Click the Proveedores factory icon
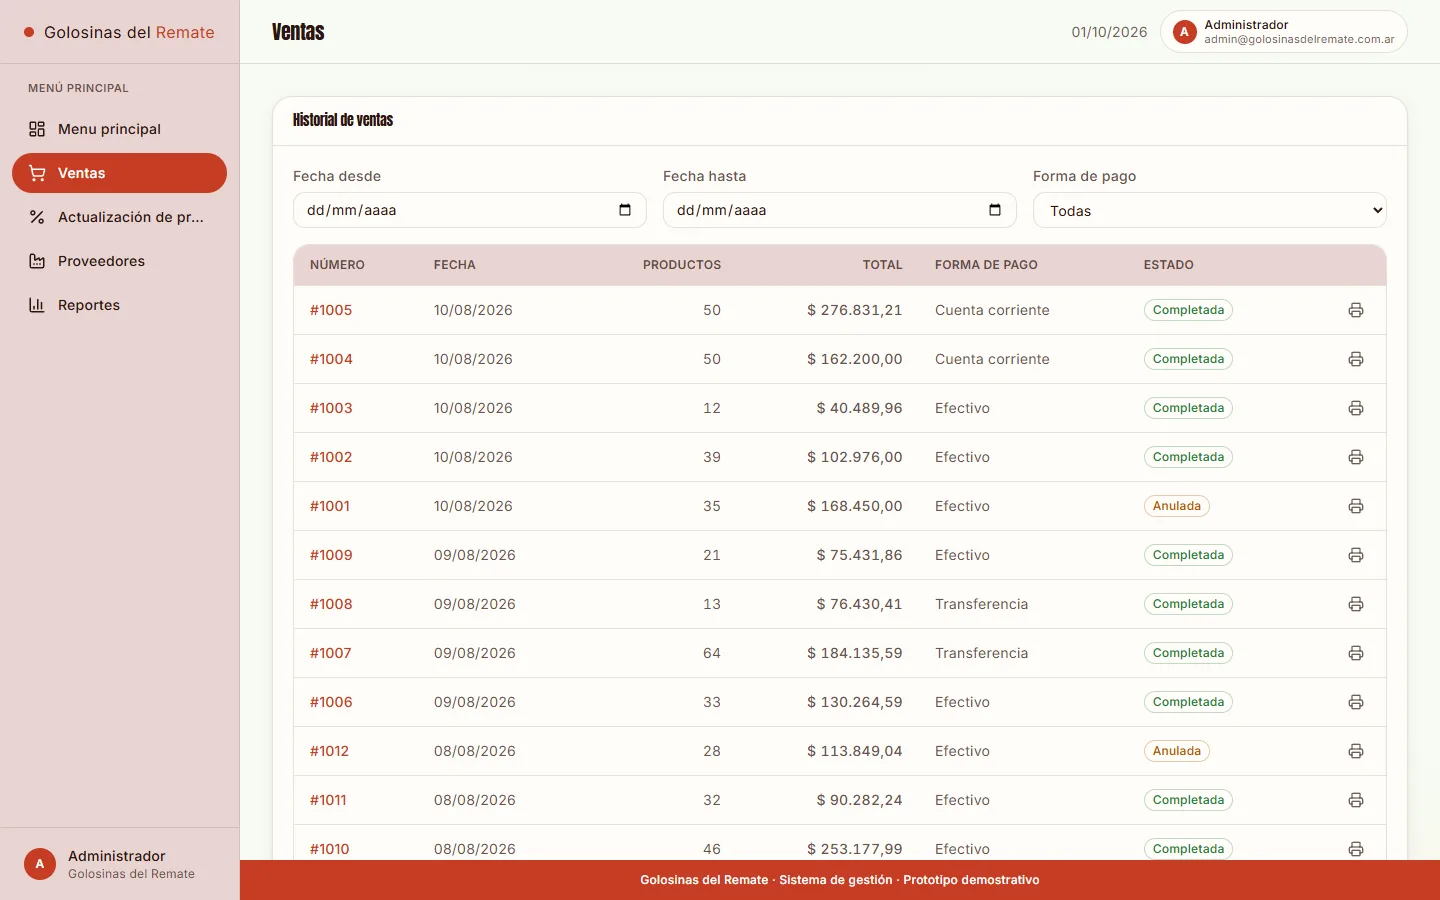 coord(37,261)
